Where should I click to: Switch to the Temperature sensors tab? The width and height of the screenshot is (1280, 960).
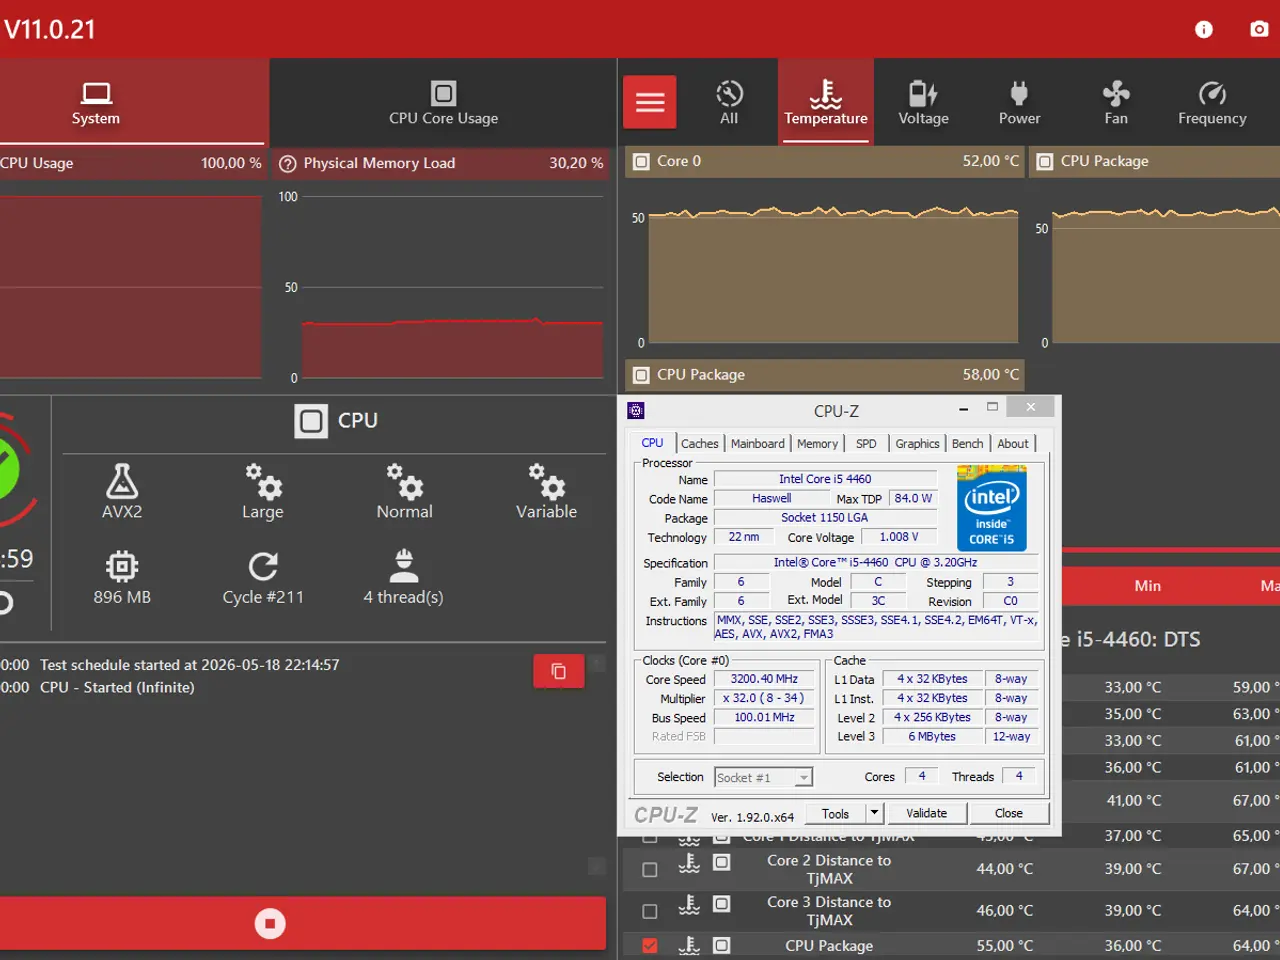[826, 103]
